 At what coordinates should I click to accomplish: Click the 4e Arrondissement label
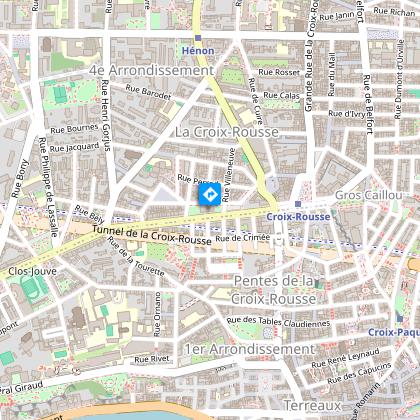pyautogui.click(x=151, y=70)
